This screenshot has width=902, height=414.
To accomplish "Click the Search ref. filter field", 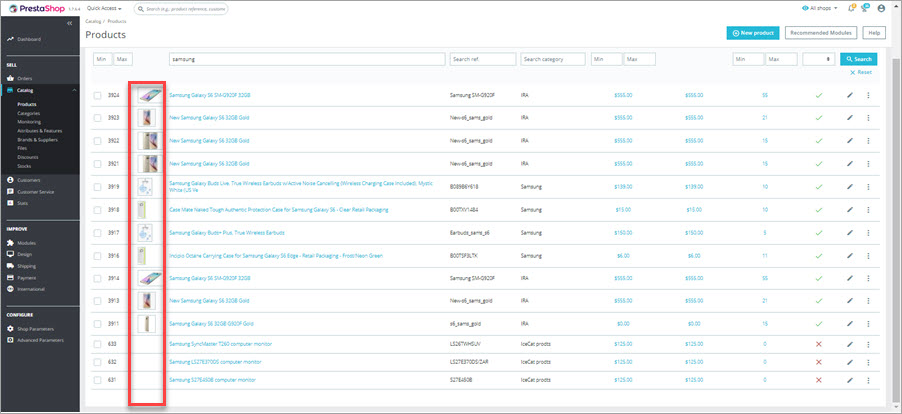I will coord(483,59).
